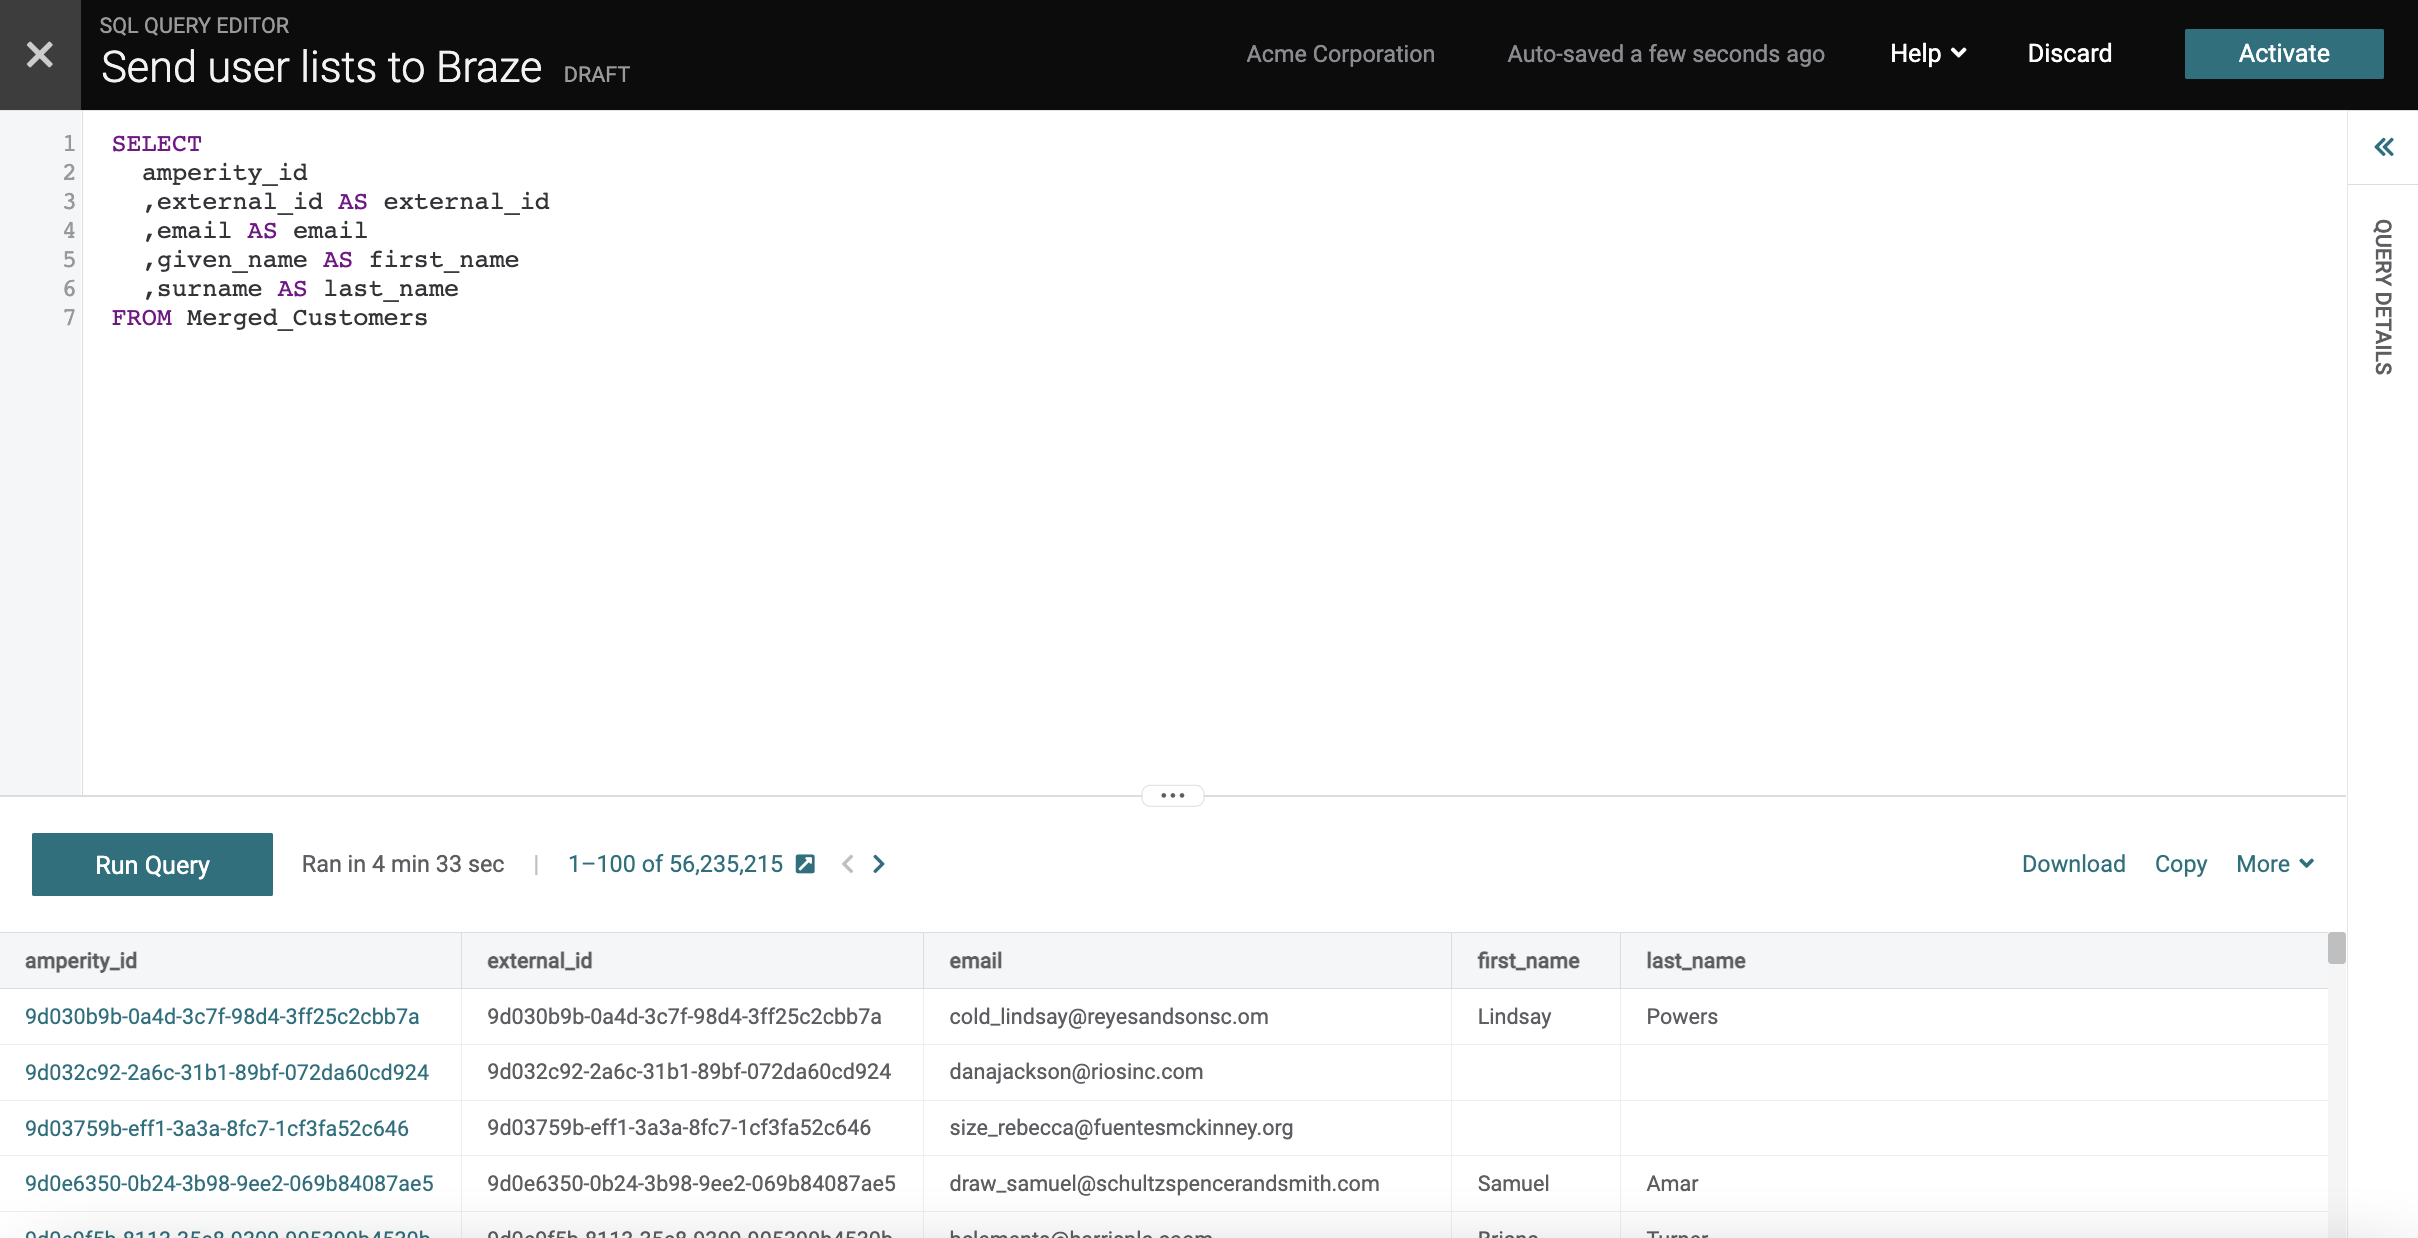Image resolution: width=2418 pixels, height=1238 pixels.
Task: Open Amperity ID 9d030b9b-0a4d-3c7f-98d4-3ff25c2cbb7a link
Action: [222, 1017]
